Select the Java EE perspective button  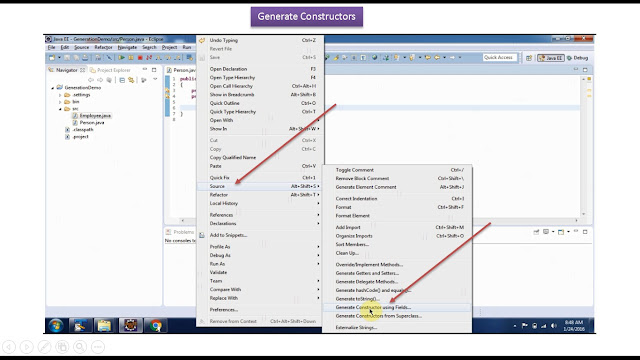click(x=551, y=58)
